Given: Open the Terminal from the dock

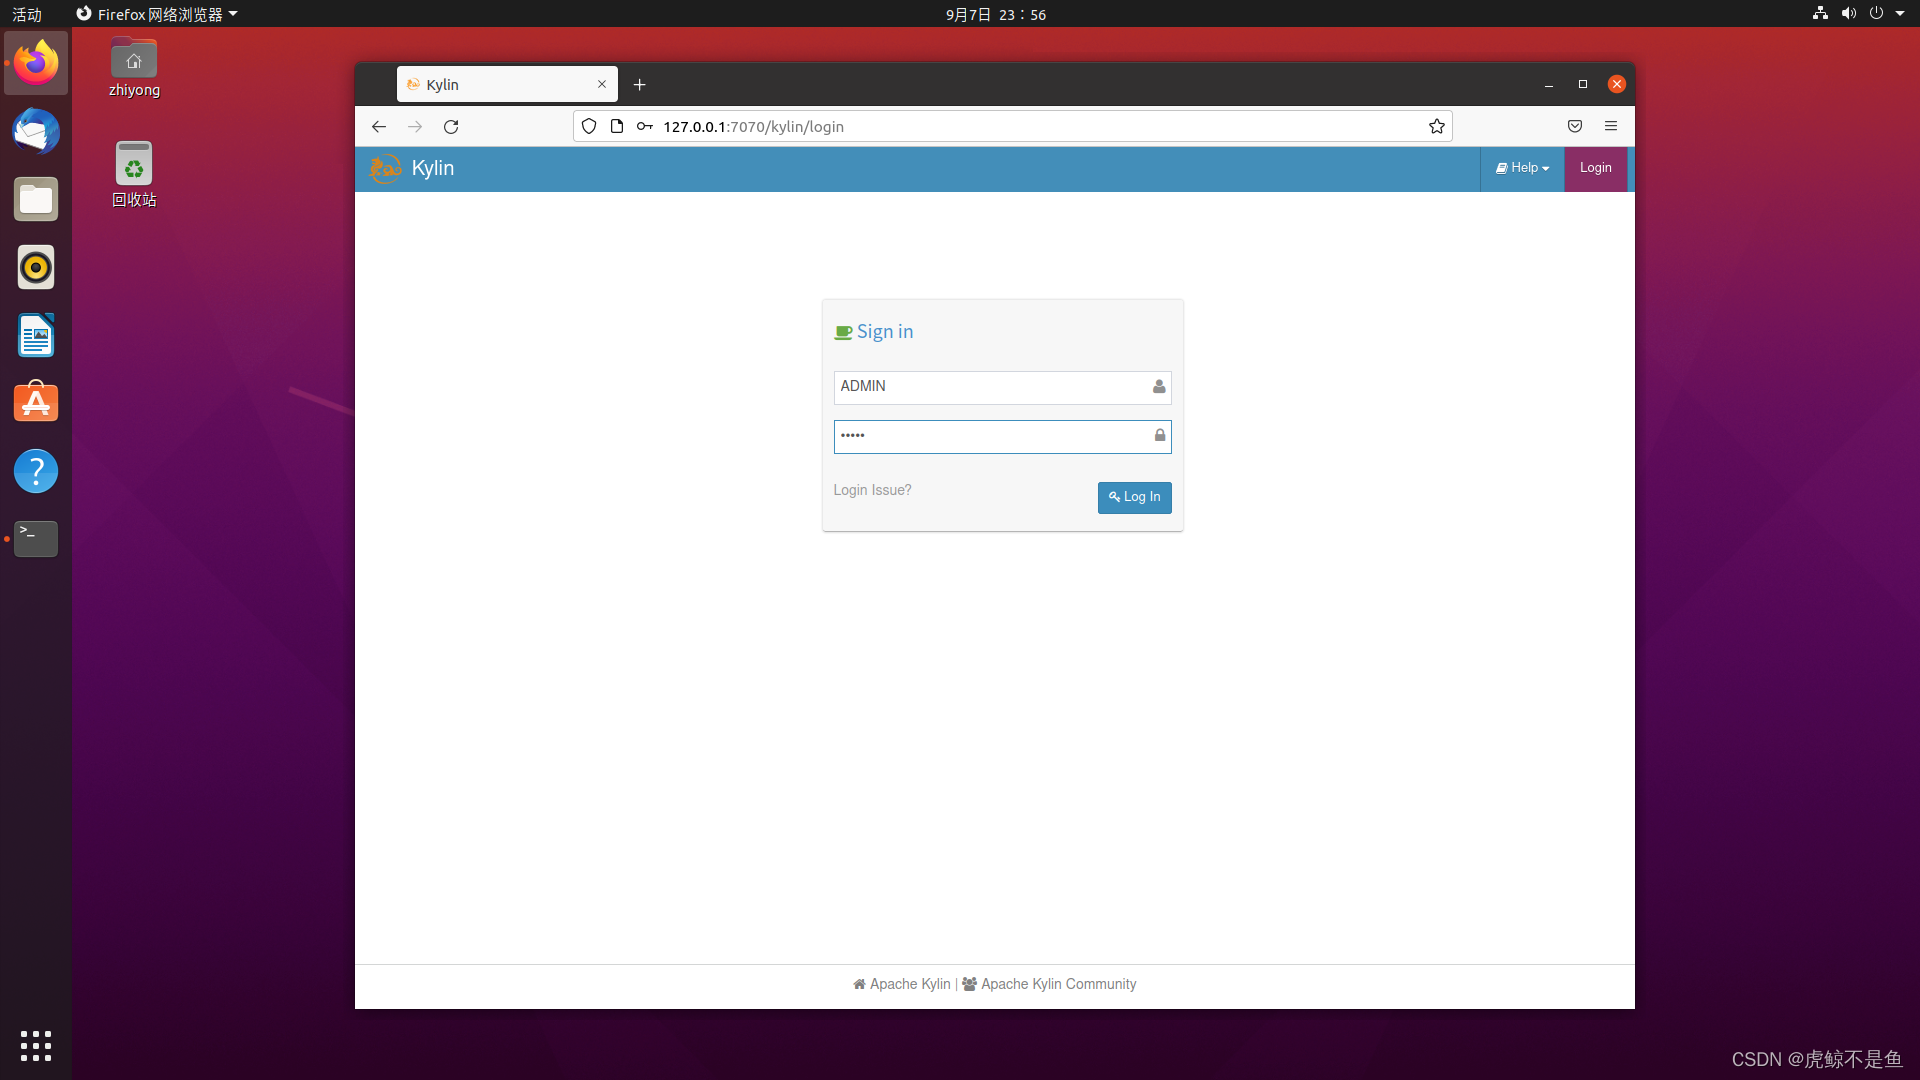Looking at the screenshot, I should pos(36,539).
